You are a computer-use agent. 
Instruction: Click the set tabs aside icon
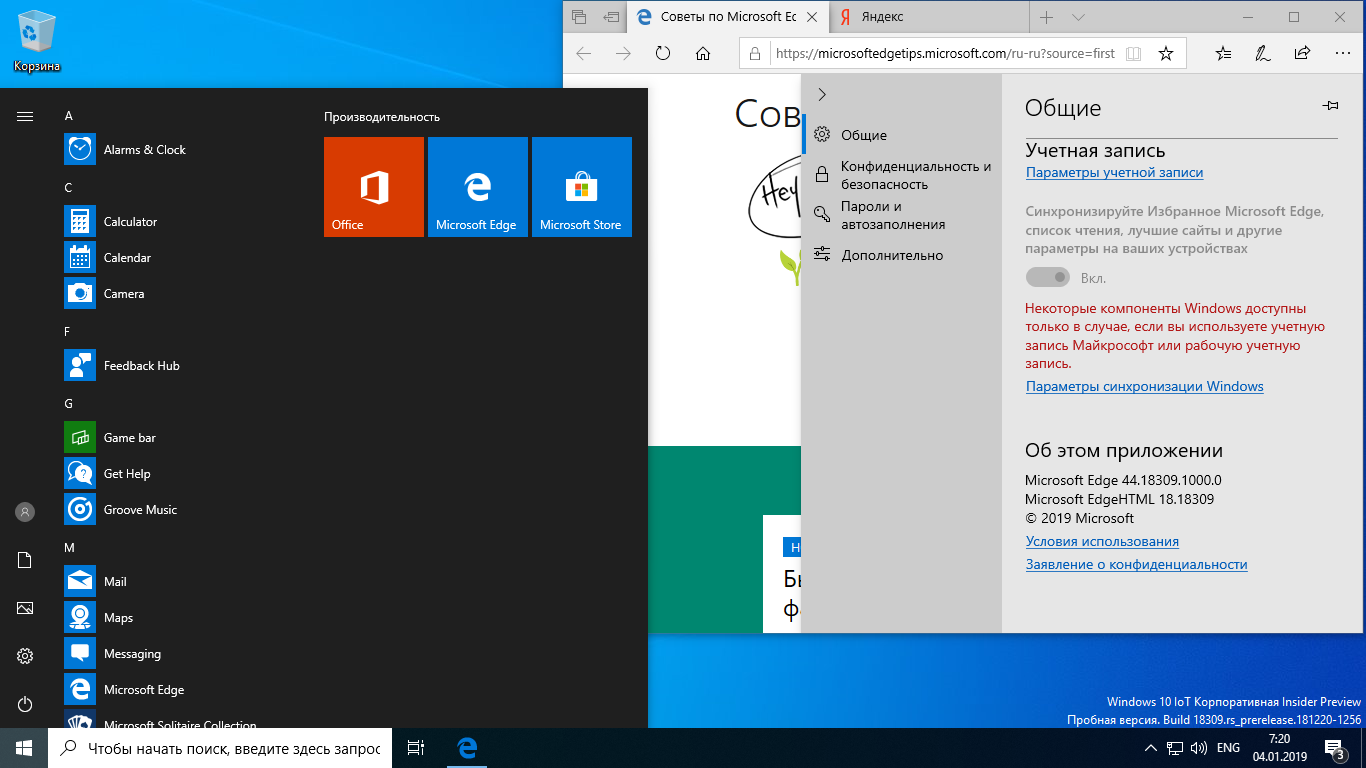tap(610, 17)
